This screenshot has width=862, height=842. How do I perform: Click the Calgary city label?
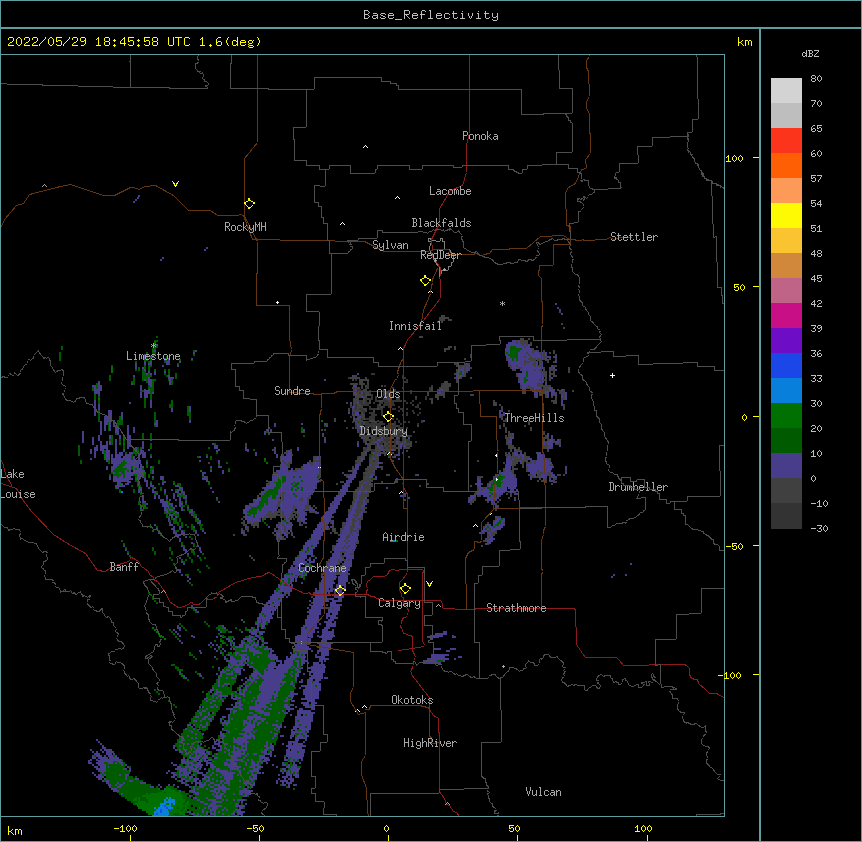(x=400, y=603)
